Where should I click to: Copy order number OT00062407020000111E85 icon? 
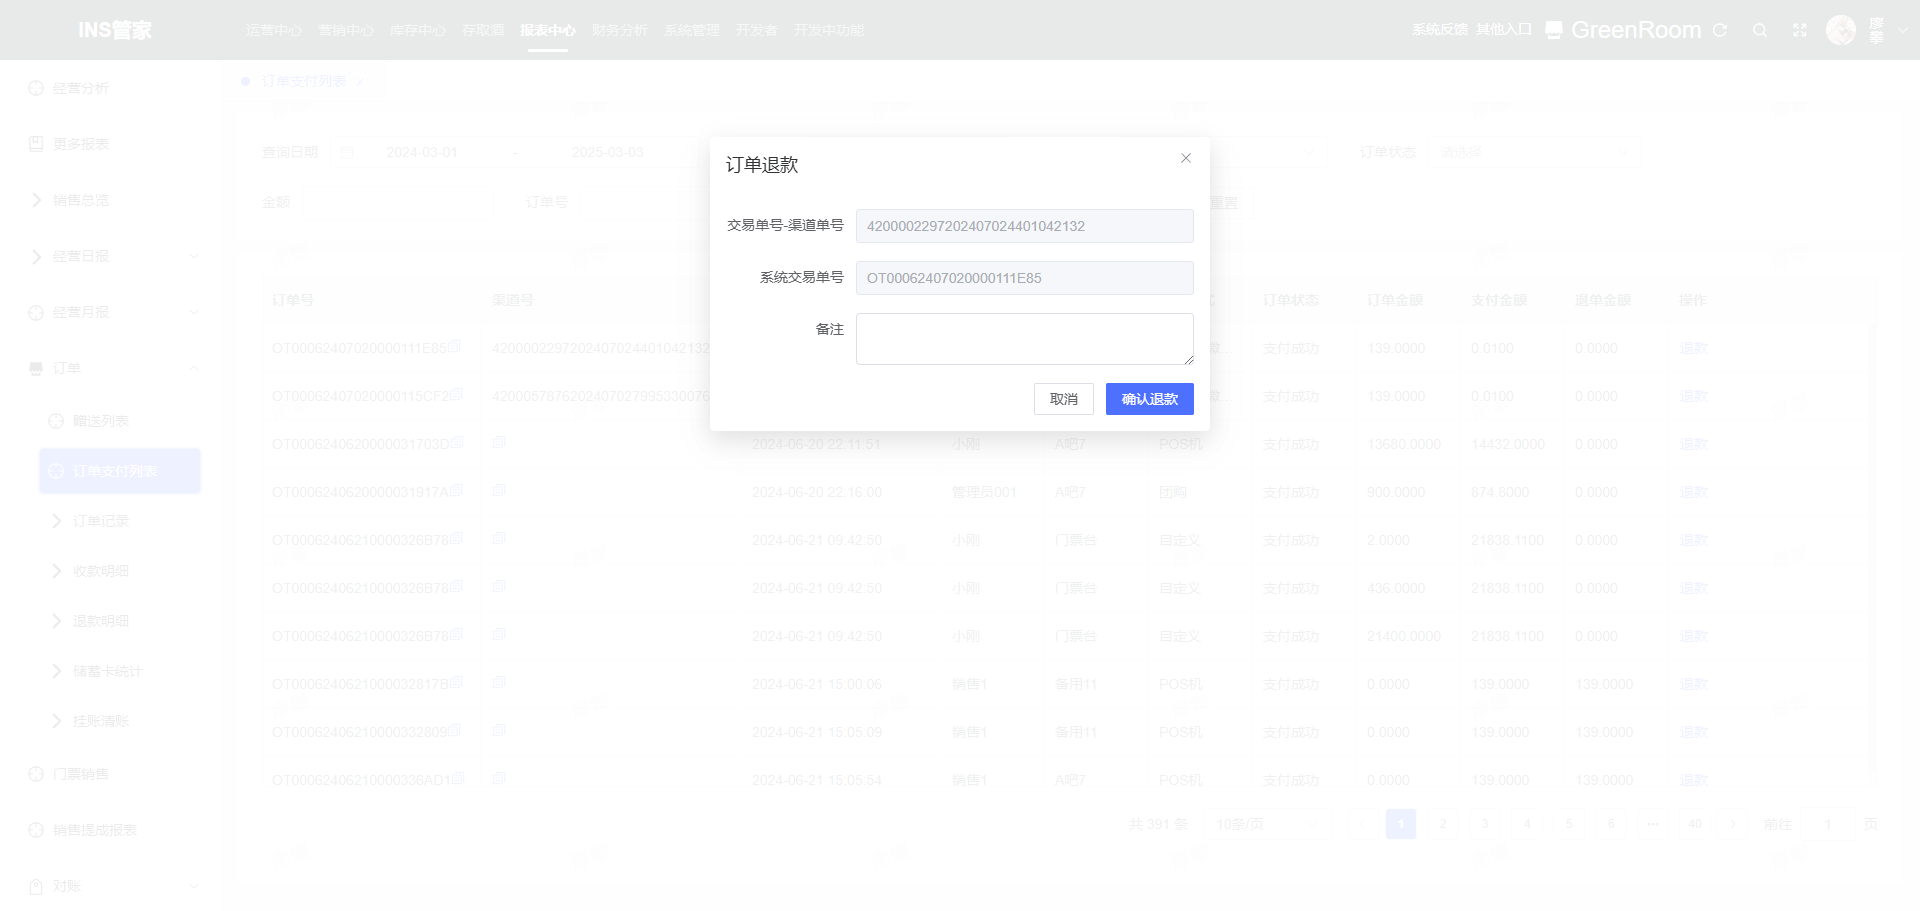click(x=455, y=346)
